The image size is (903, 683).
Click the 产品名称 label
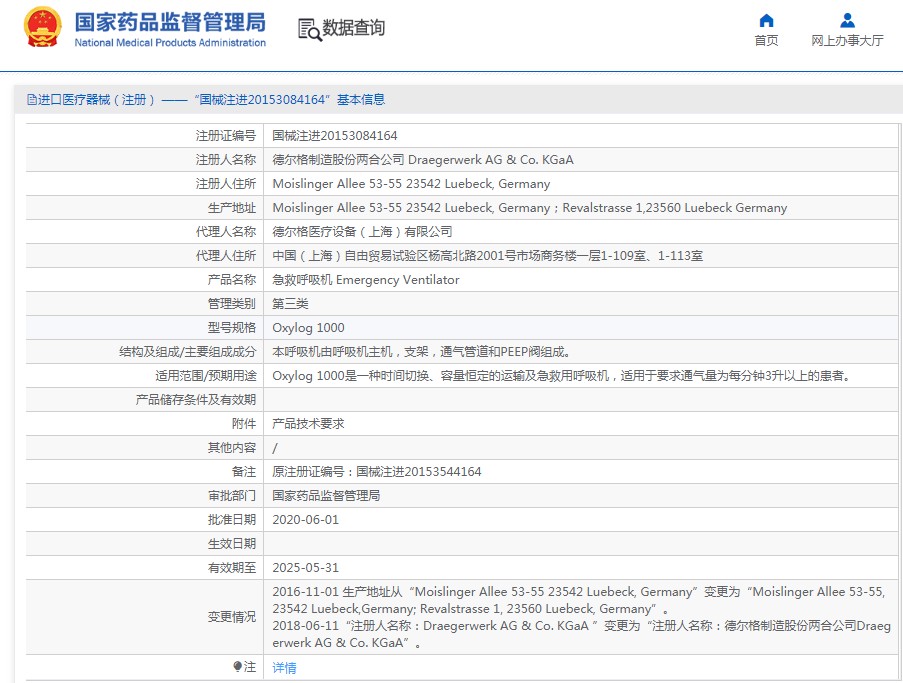point(232,280)
